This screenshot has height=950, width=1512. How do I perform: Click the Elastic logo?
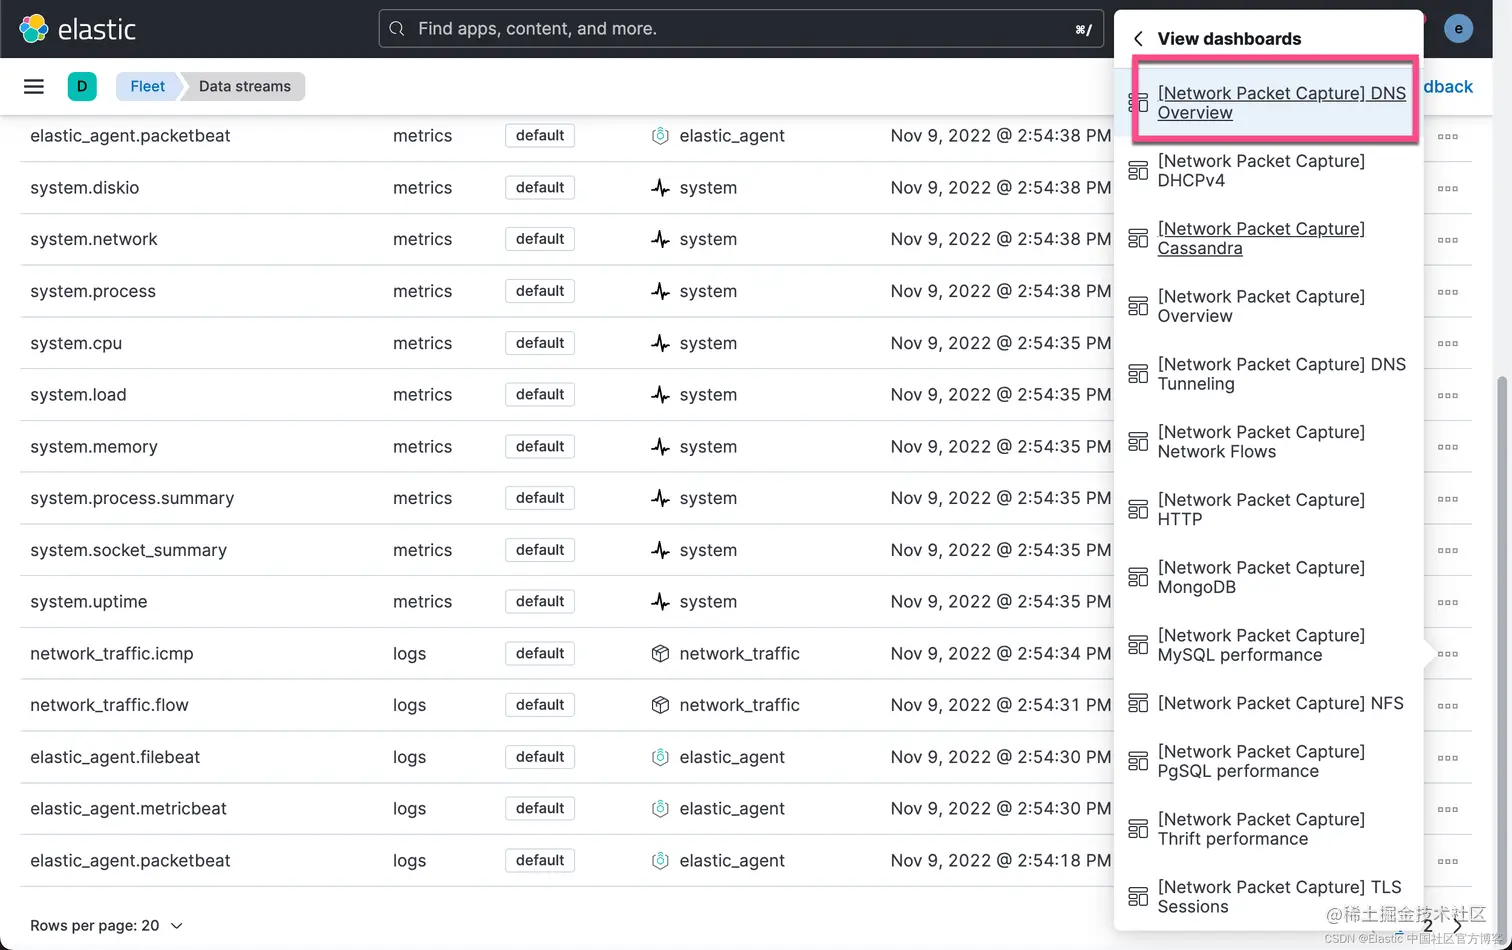78,29
